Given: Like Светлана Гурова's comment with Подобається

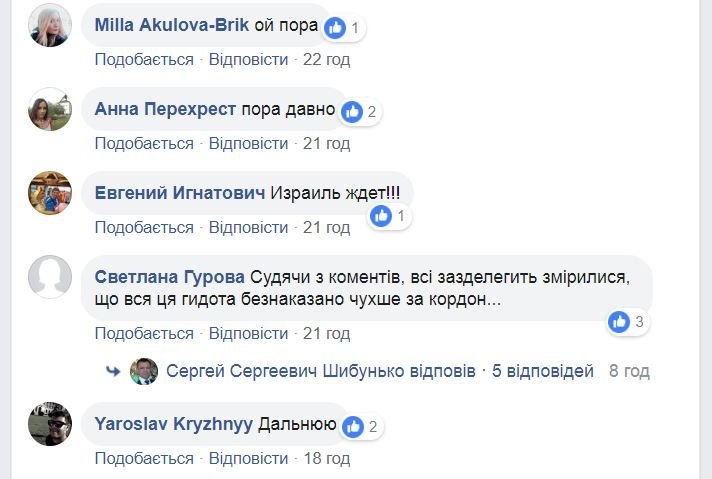Looking at the screenshot, I should 144,333.
